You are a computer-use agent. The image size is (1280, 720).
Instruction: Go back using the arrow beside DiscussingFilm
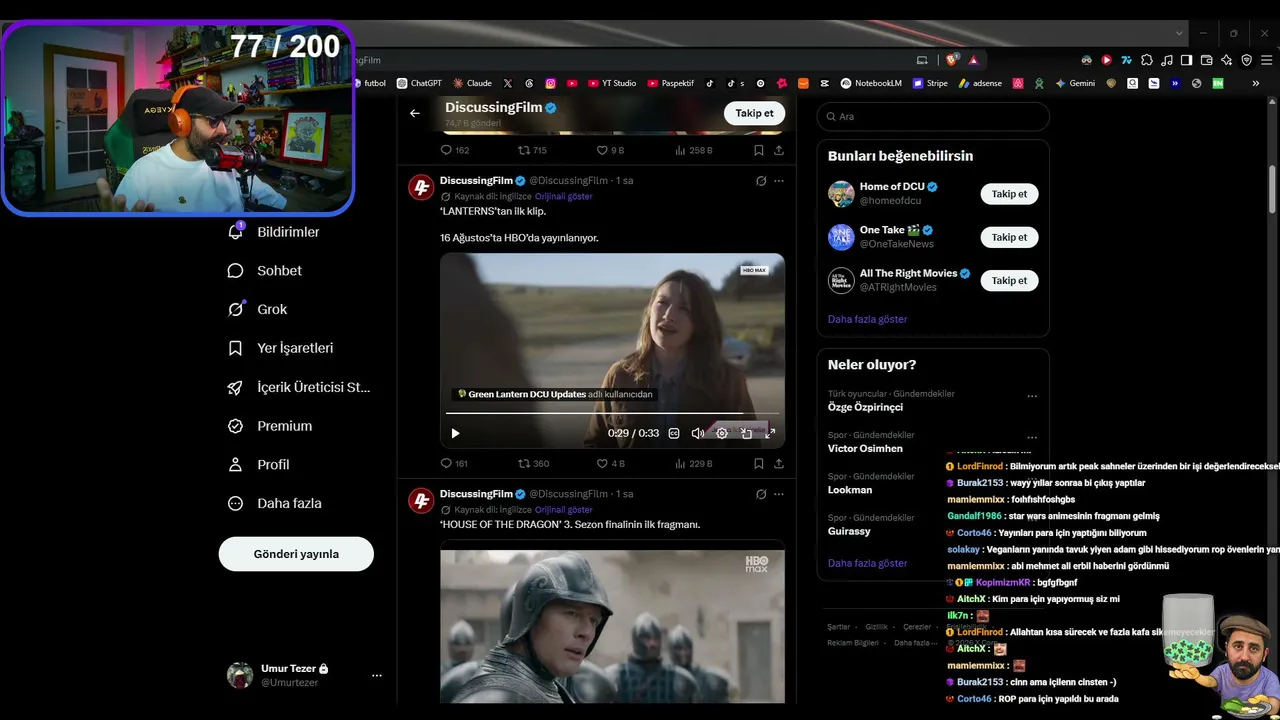[x=415, y=113]
